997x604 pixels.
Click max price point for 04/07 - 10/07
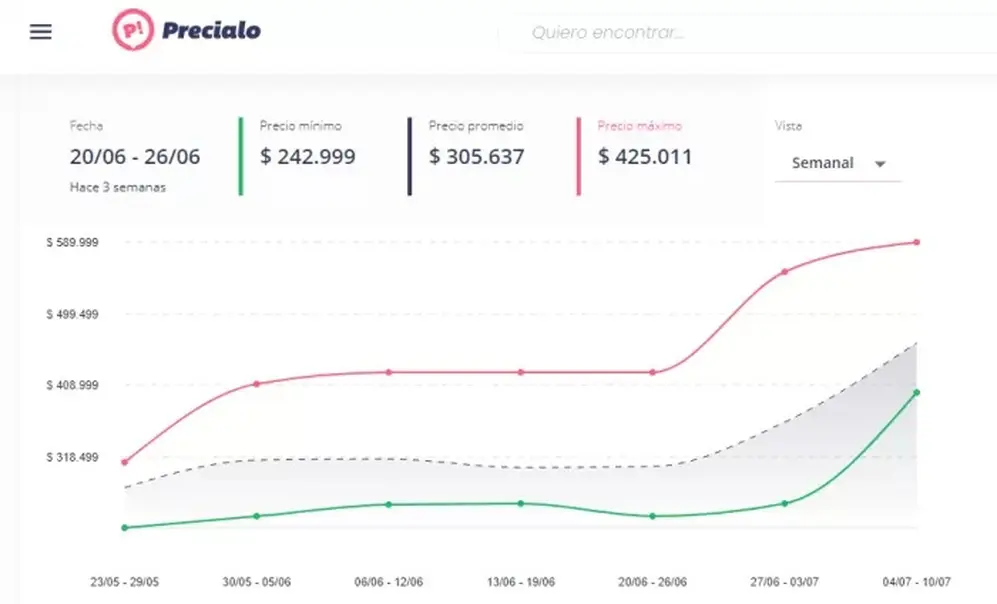[917, 242]
